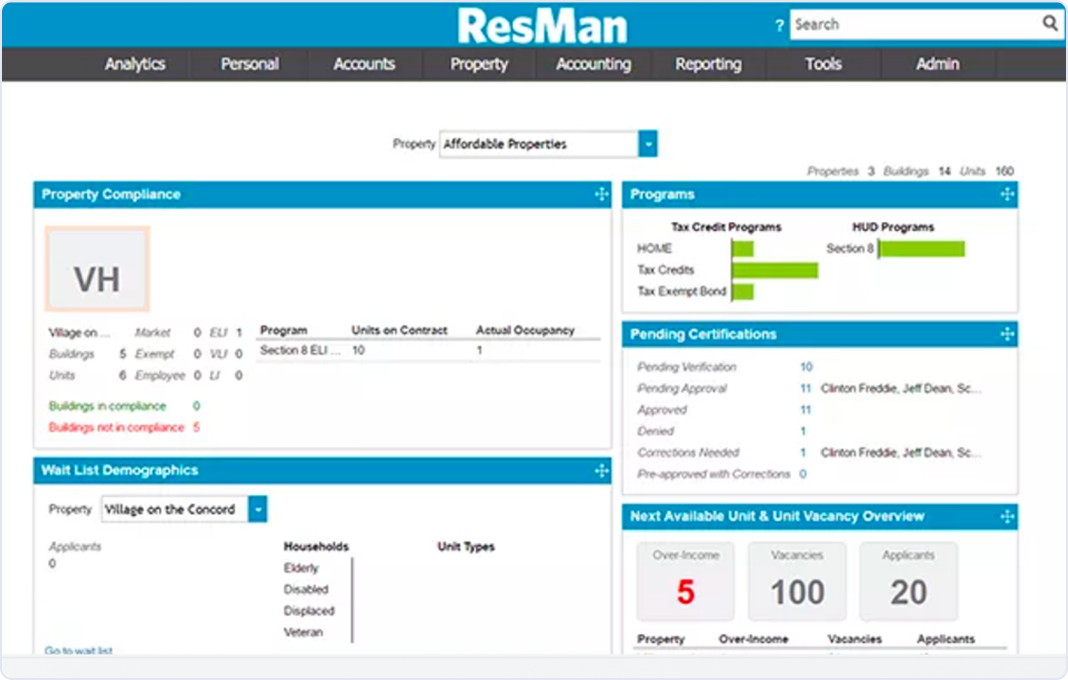Click the Over-Income 5 tile
Screen dimensions: 1068x680
click(x=685, y=581)
